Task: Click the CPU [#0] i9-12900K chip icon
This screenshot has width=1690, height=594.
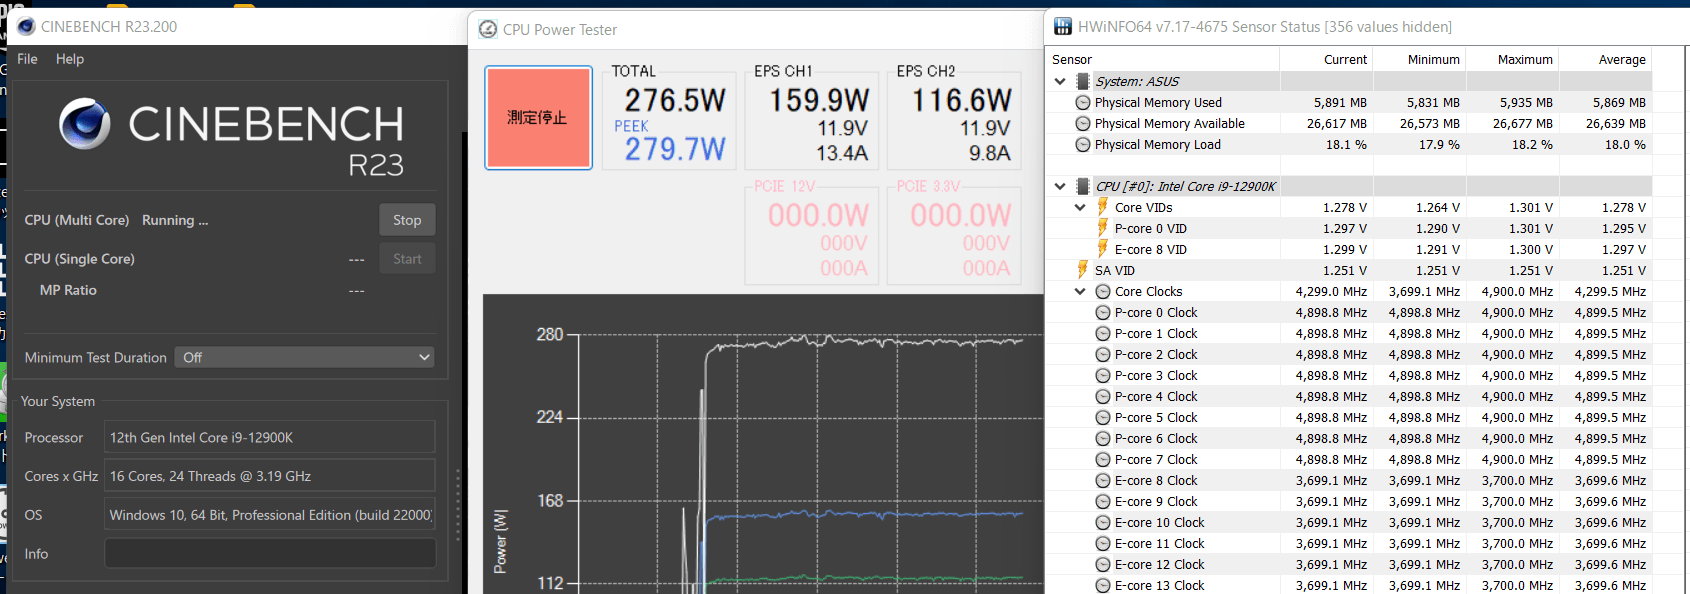Action: pos(1083,186)
